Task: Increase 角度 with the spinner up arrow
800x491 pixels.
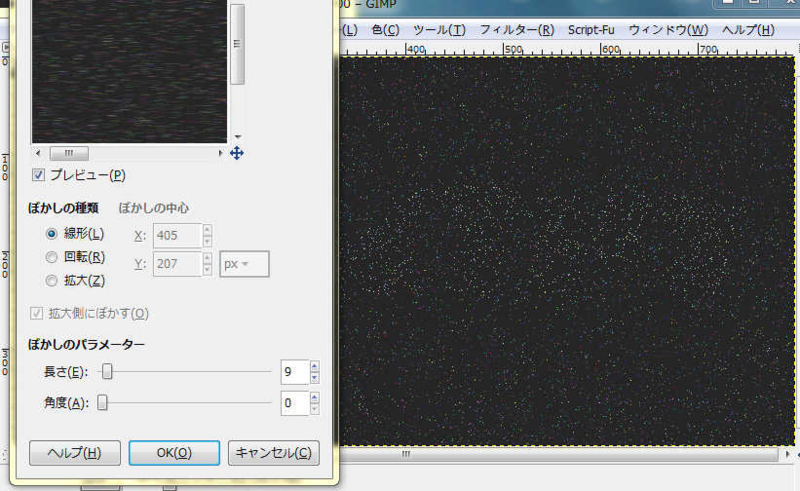Action: pyautogui.click(x=314, y=398)
